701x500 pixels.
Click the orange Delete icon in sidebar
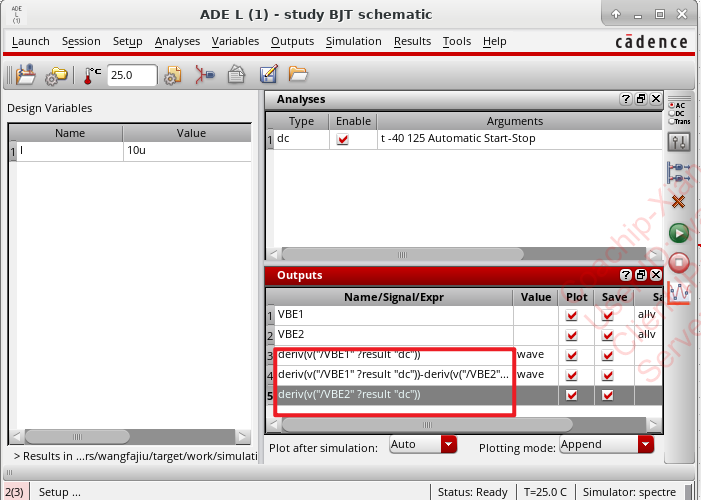(679, 202)
